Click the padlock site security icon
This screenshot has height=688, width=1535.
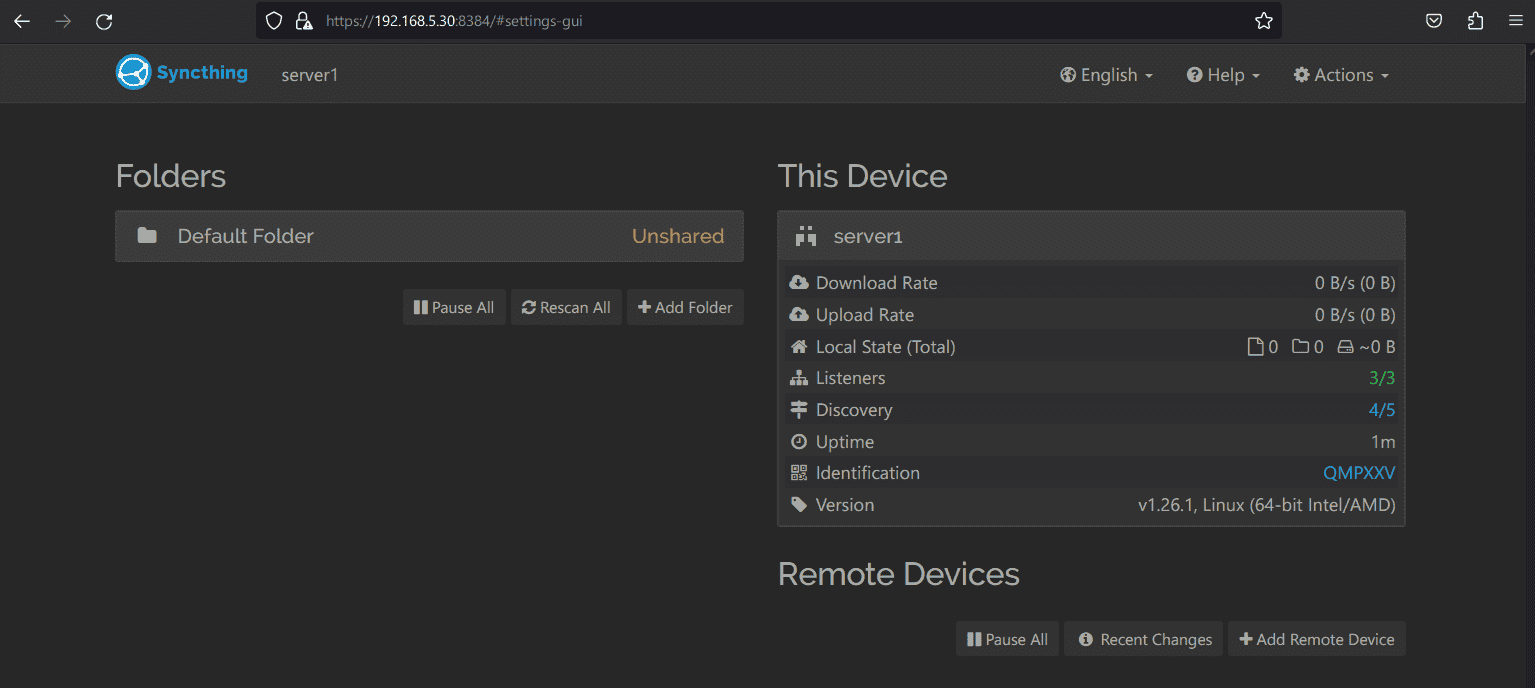pos(303,20)
